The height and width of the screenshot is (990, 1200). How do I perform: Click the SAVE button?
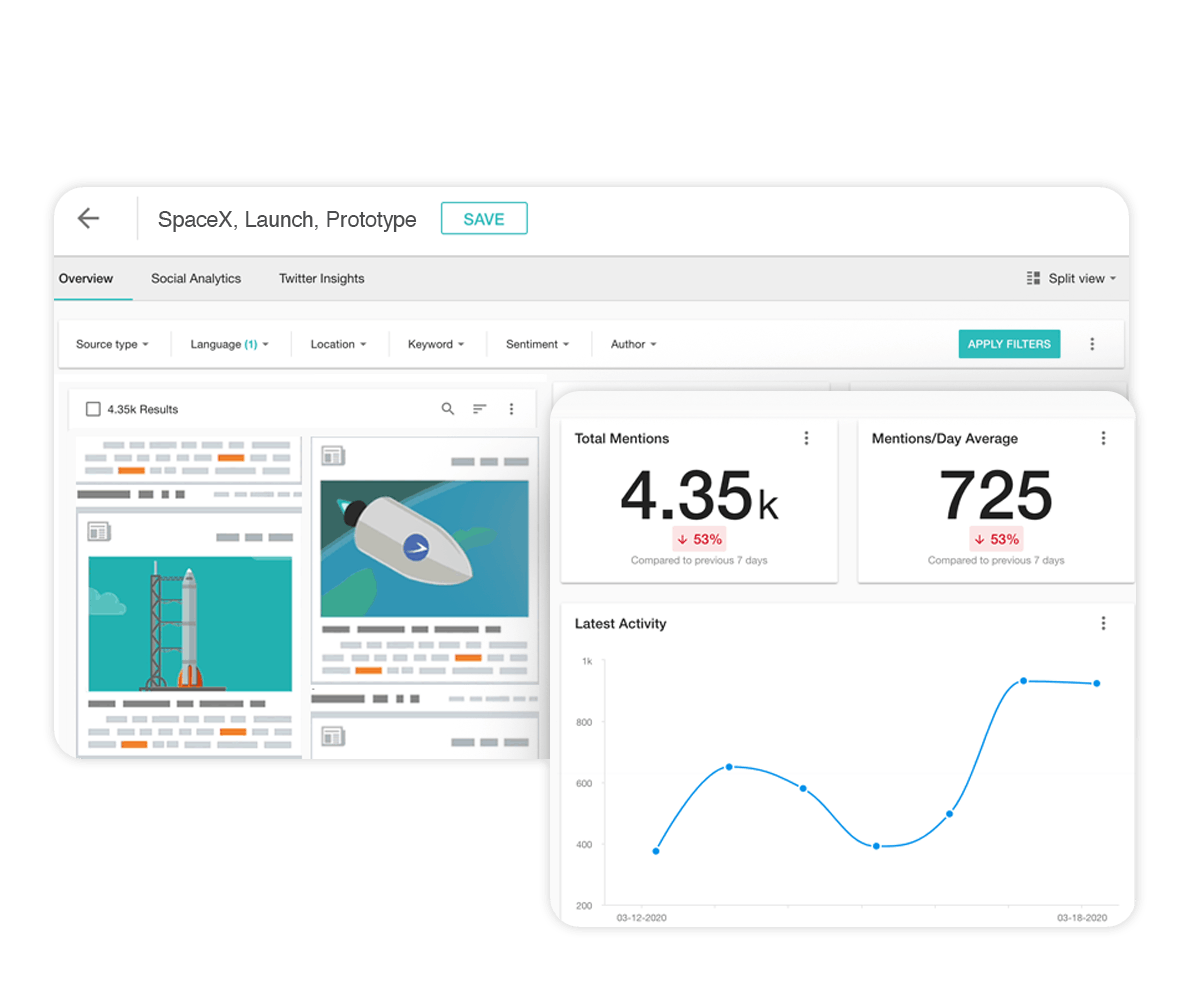(x=484, y=218)
